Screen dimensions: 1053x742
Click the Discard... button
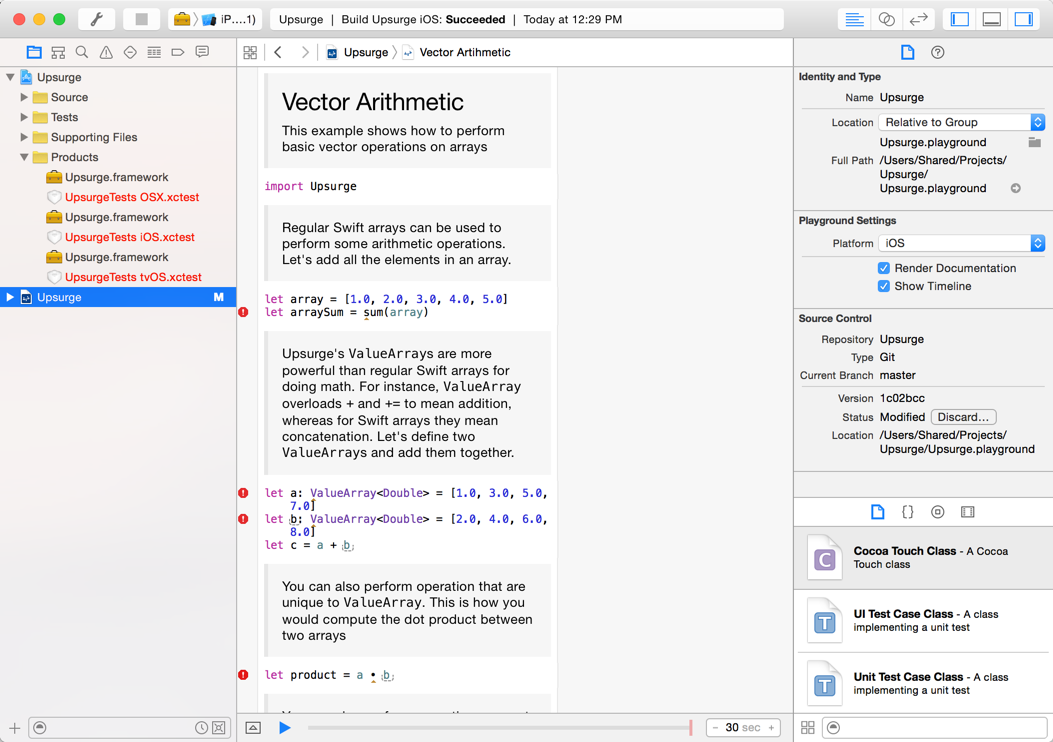[963, 417]
